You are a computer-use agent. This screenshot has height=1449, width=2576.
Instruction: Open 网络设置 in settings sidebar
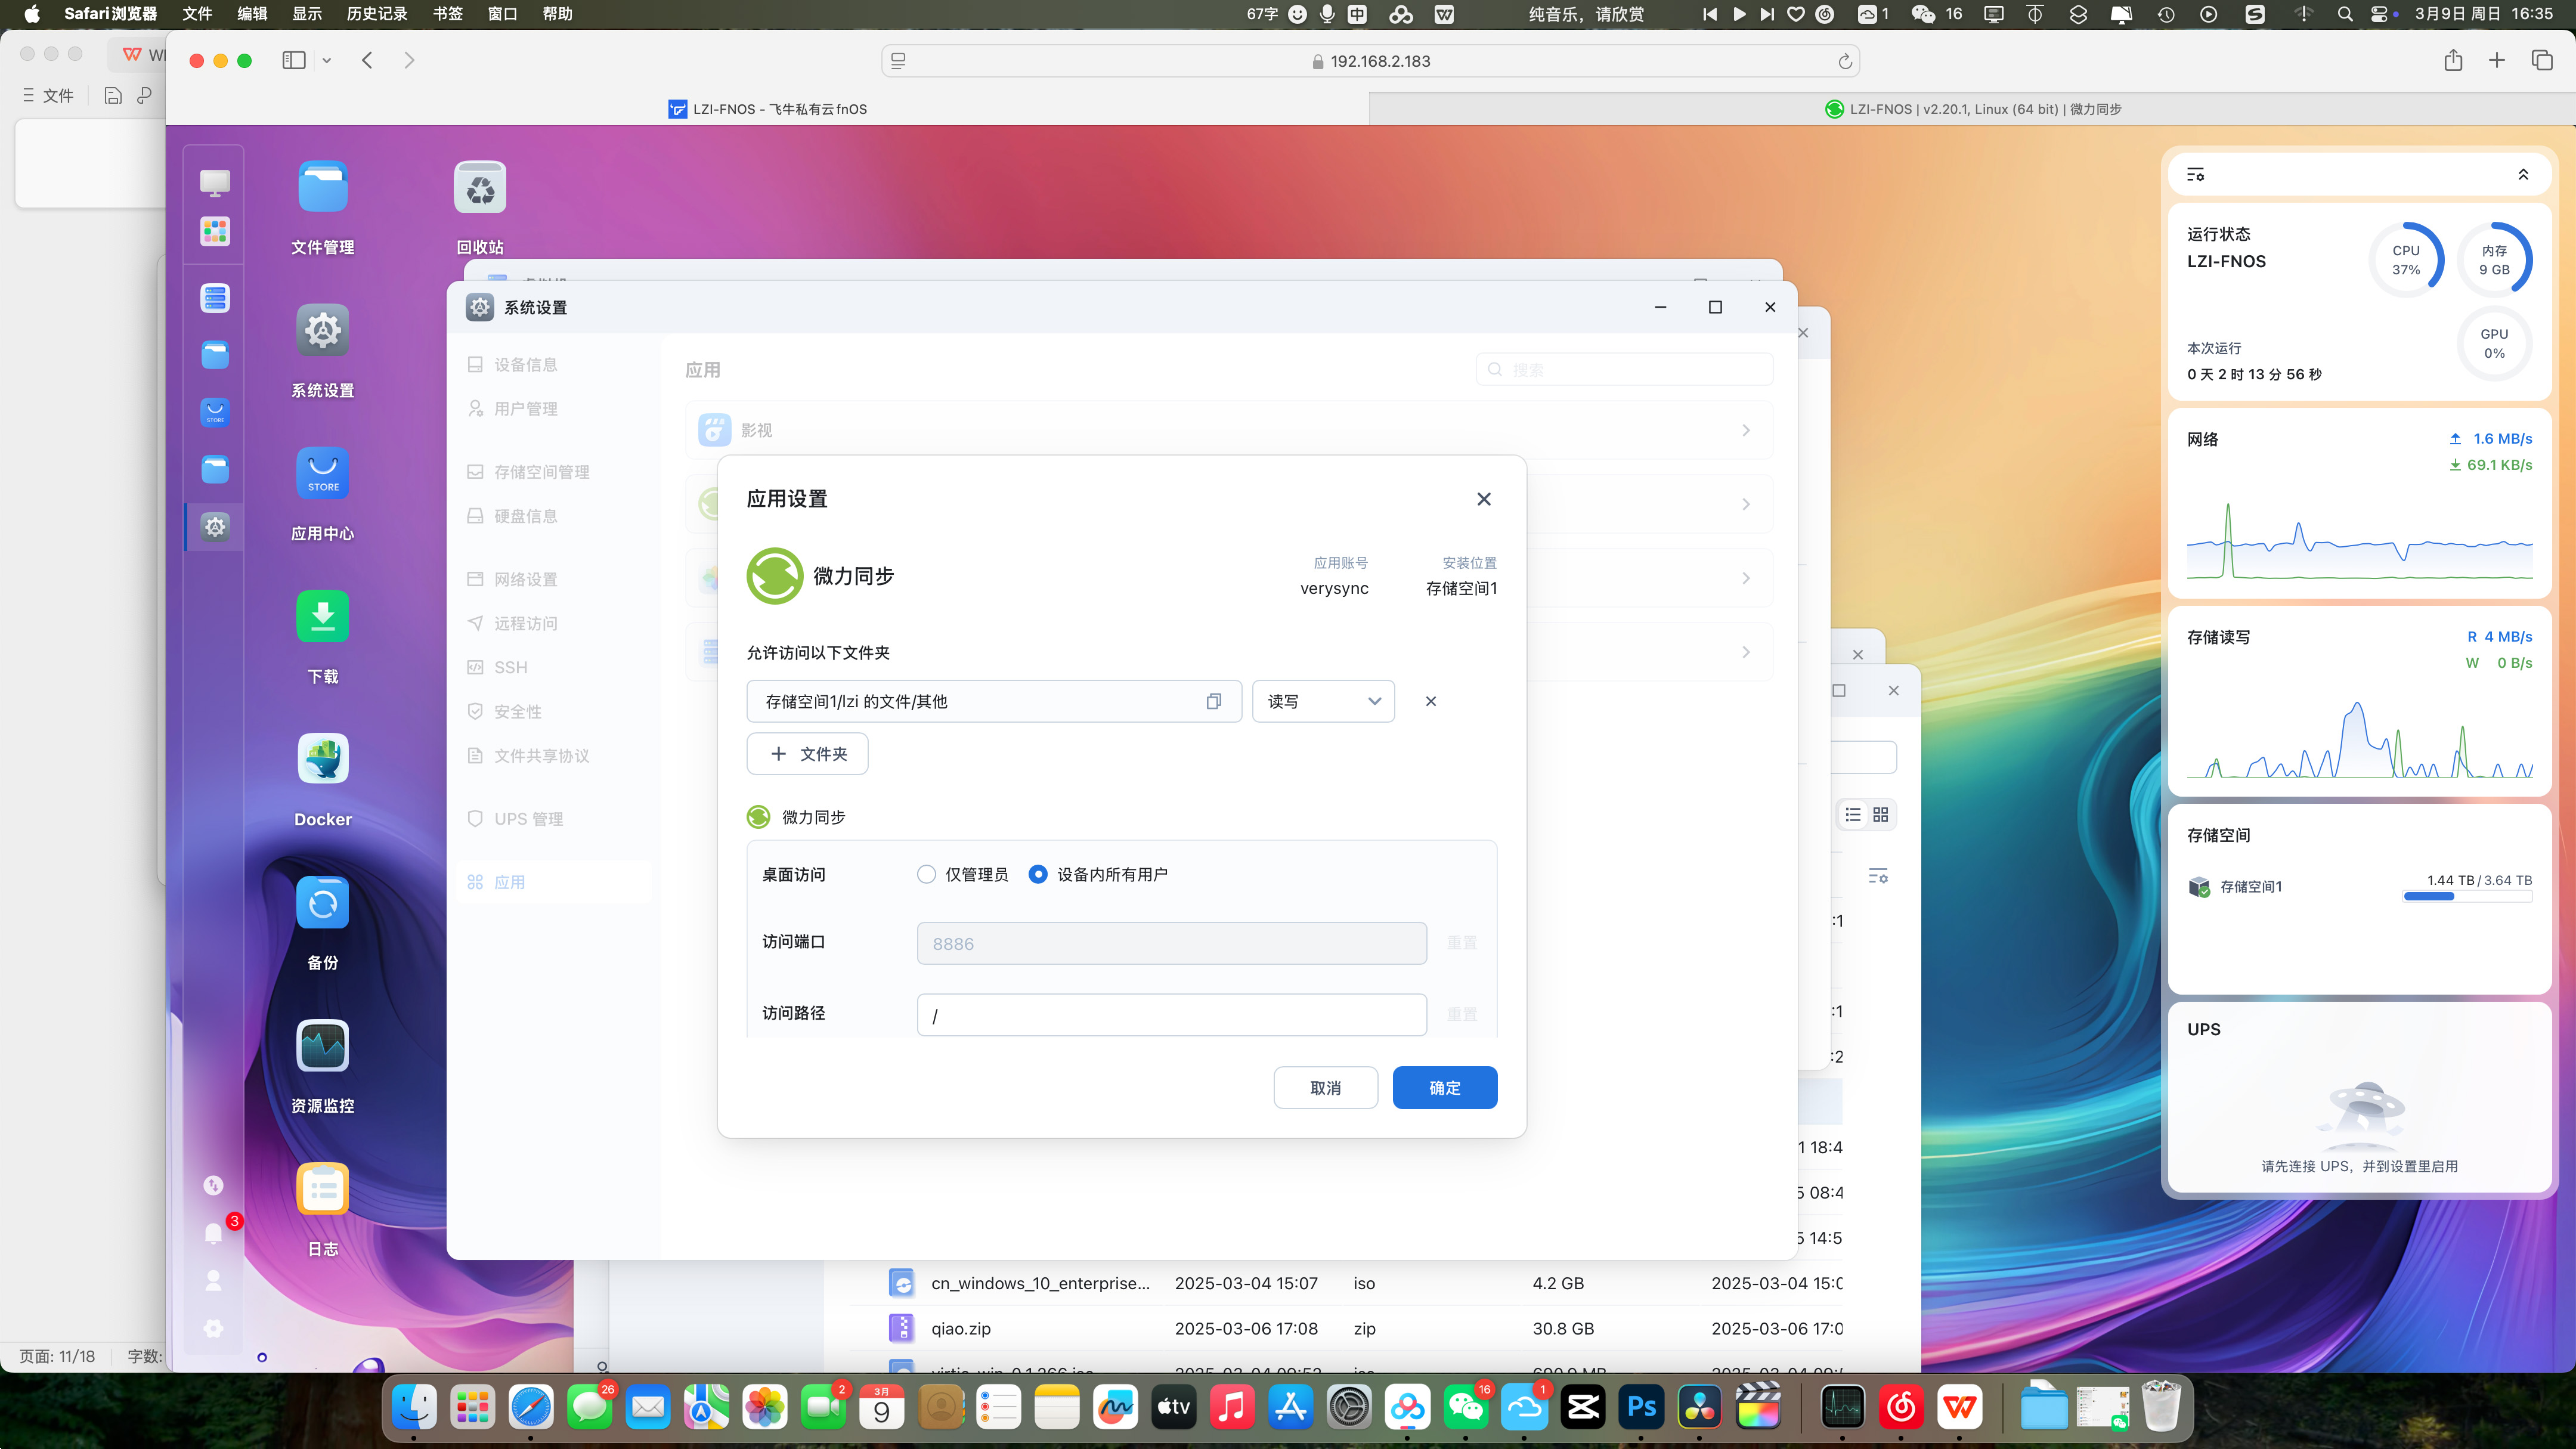[554, 580]
